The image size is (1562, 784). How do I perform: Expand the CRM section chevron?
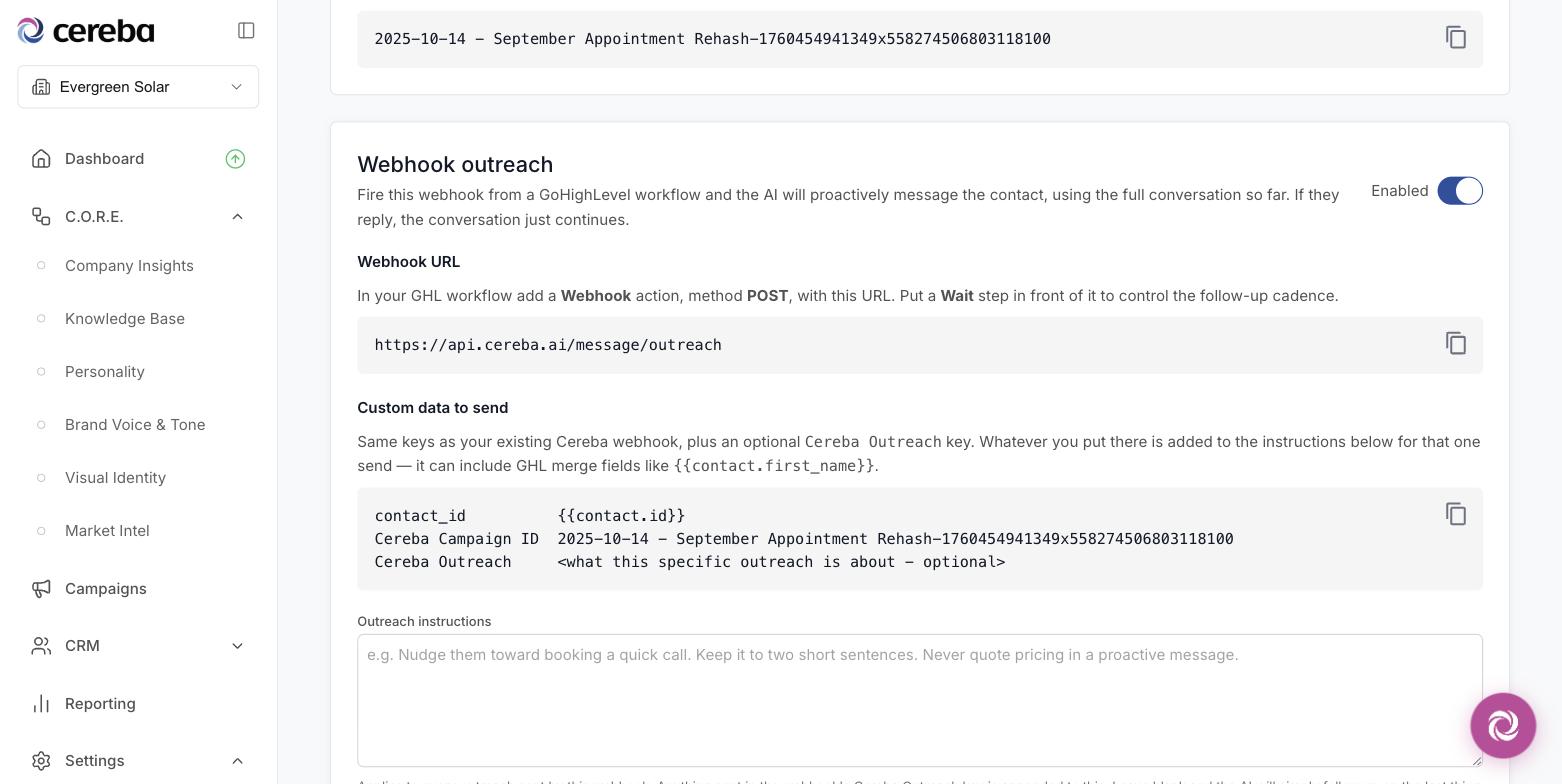[237, 646]
